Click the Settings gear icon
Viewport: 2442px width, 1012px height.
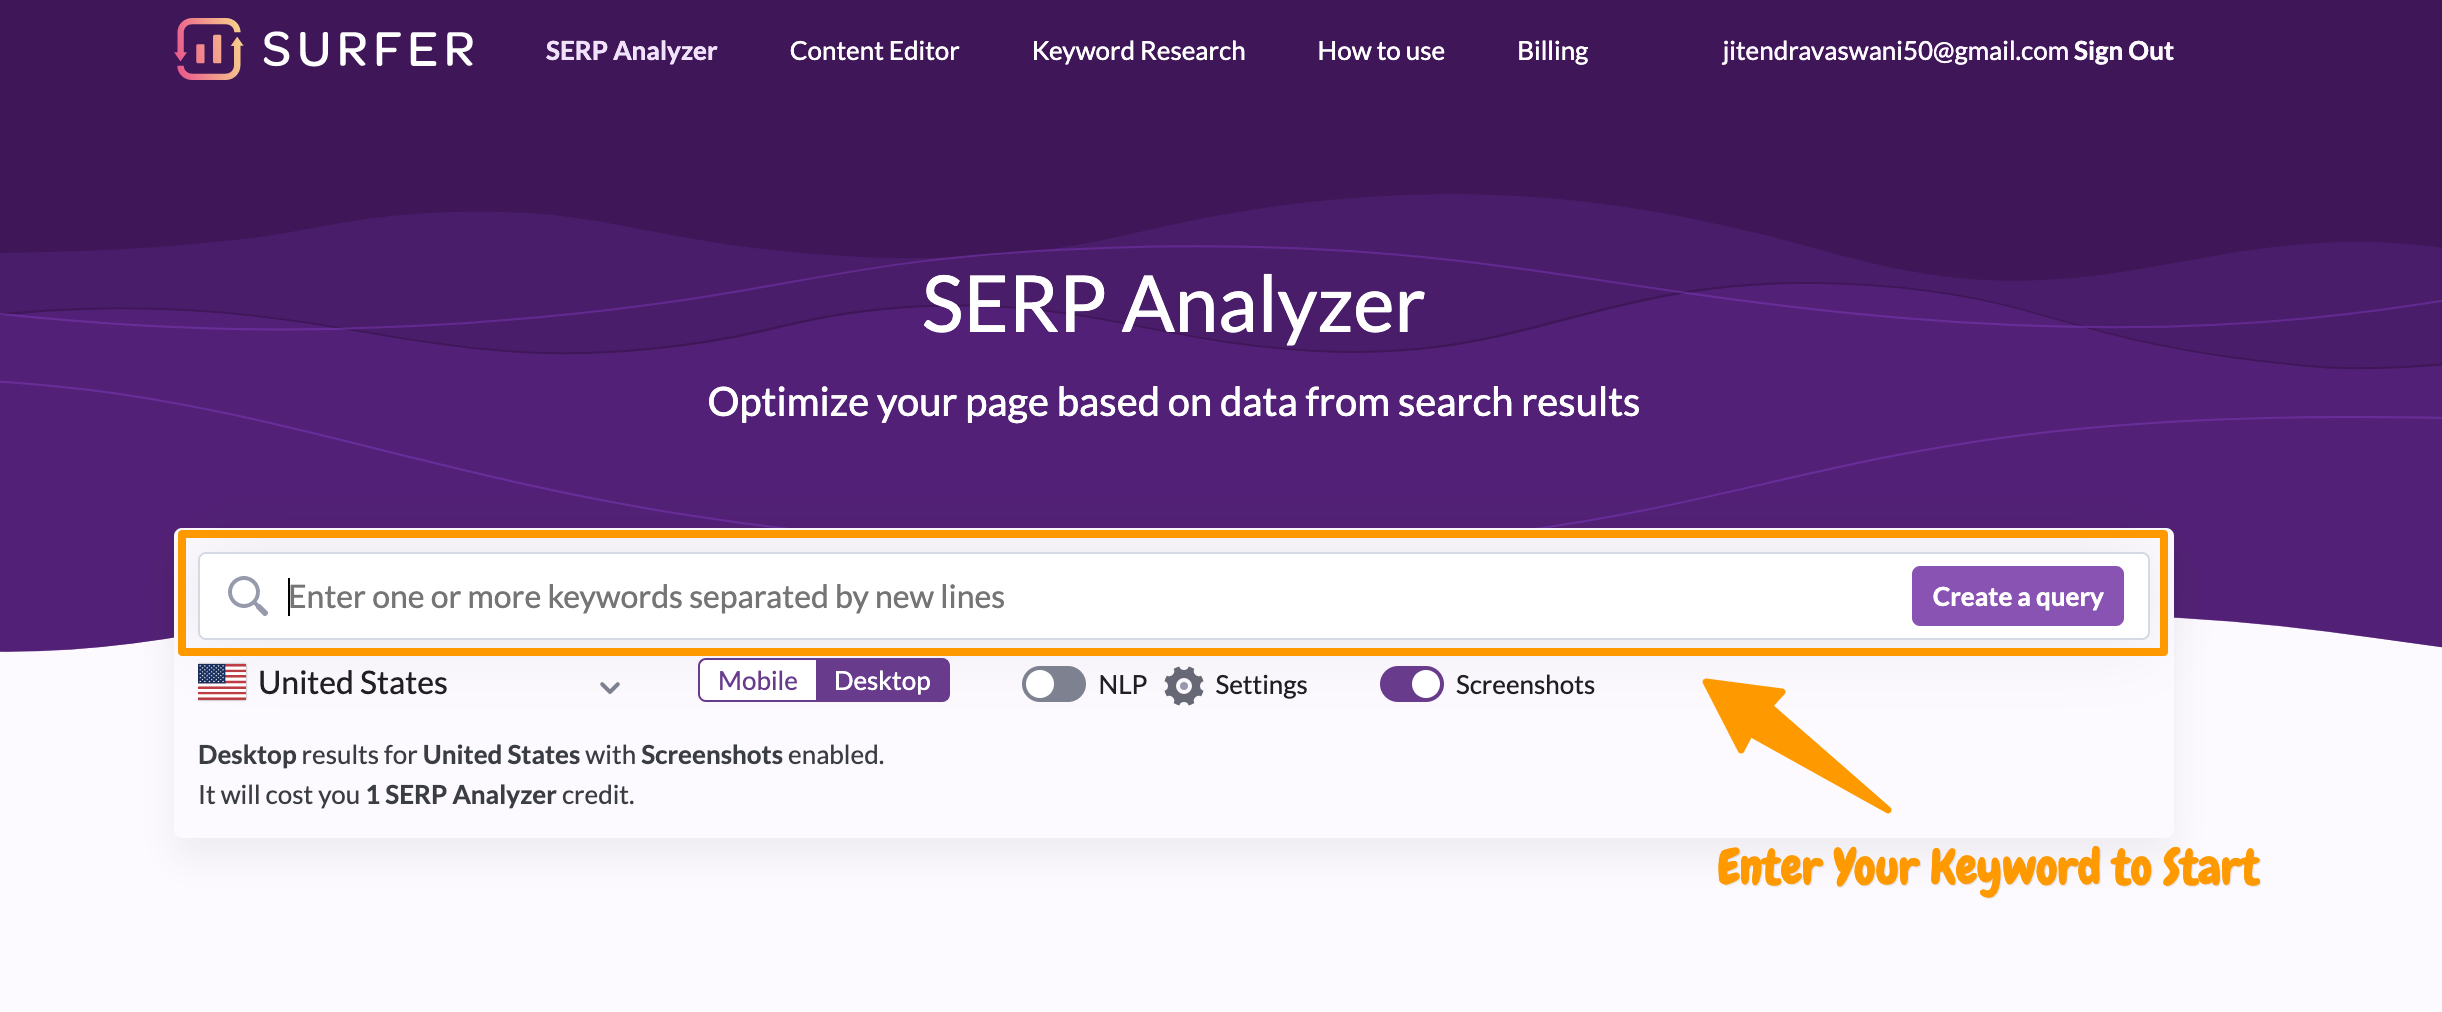(1184, 685)
